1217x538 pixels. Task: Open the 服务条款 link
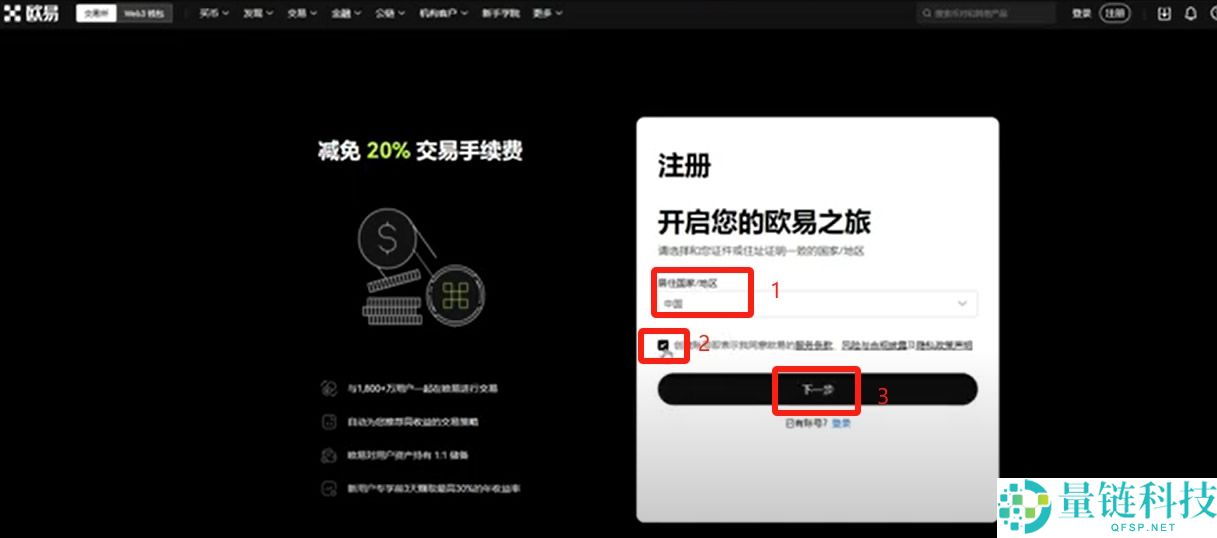click(813, 345)
